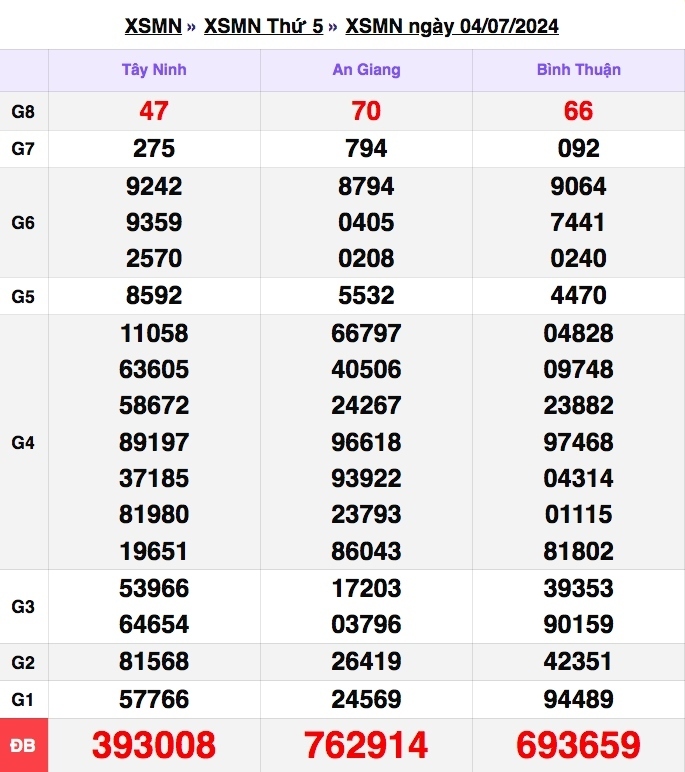Select G5 result 8592
The image size is (685, 772).
pos(154,295)
